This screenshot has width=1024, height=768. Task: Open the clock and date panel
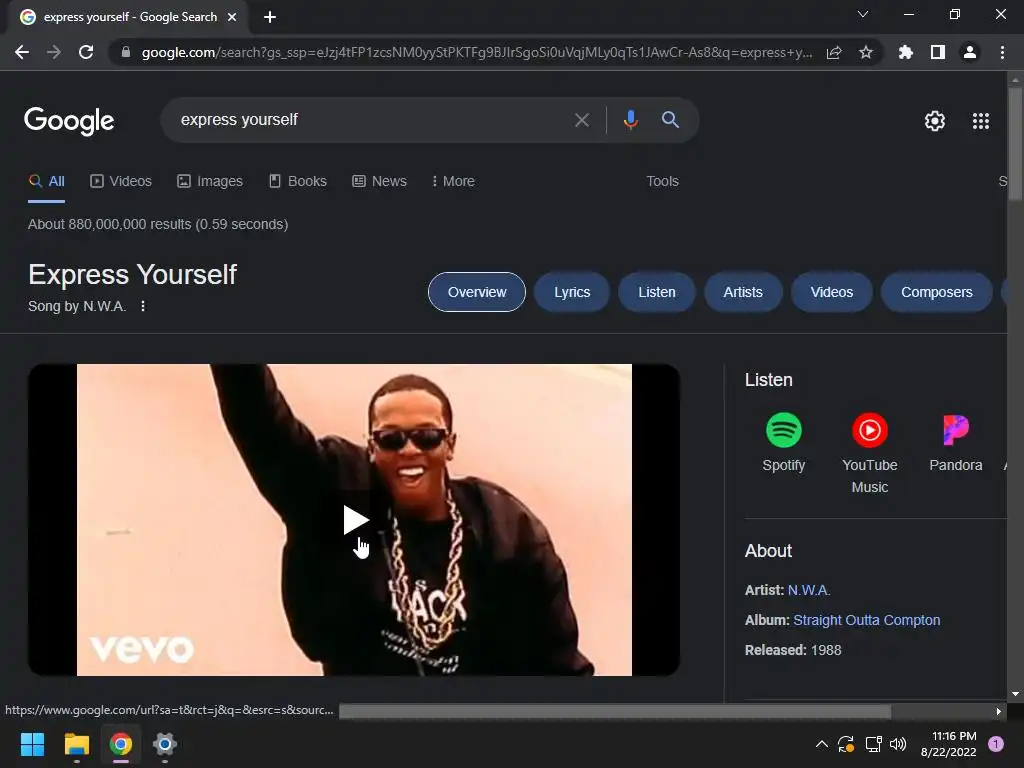(x=948, y=744)
